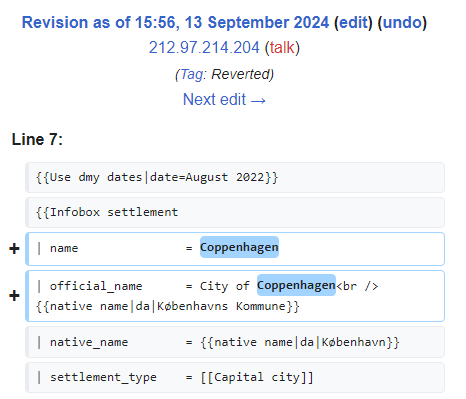Go to Next edit
466x399 pixels.
[224, 99]
